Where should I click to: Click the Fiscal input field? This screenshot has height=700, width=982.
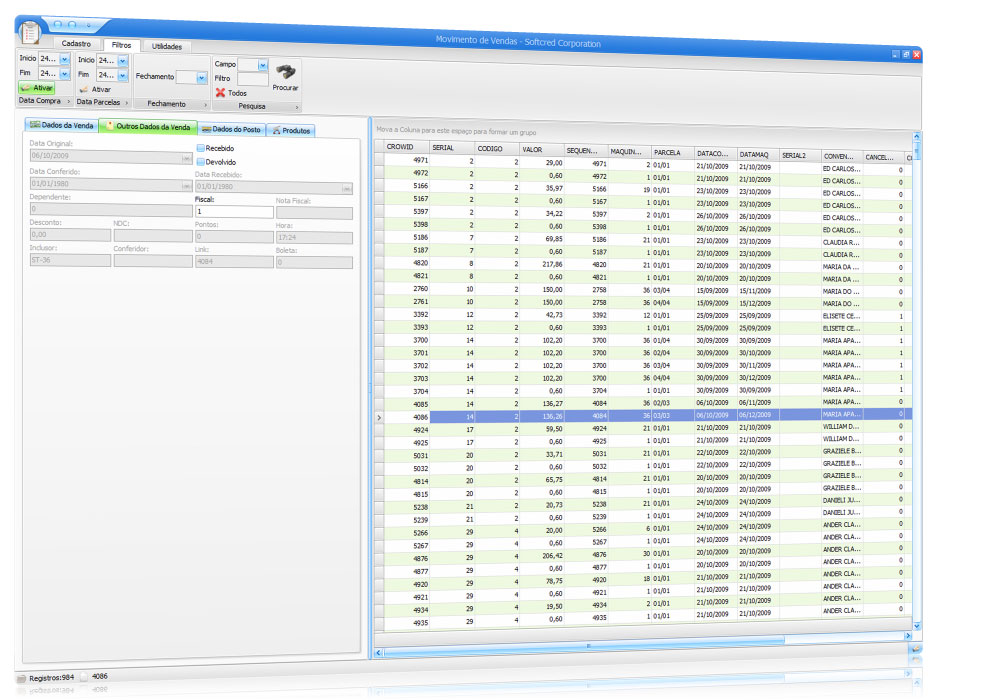click(x=233, y=213)
